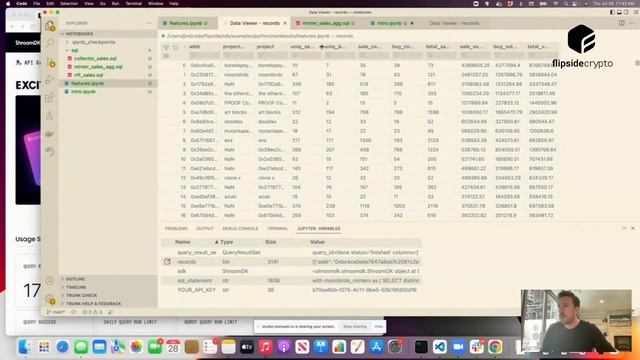Click Stop sharing in screen share bar

point(355,327)
